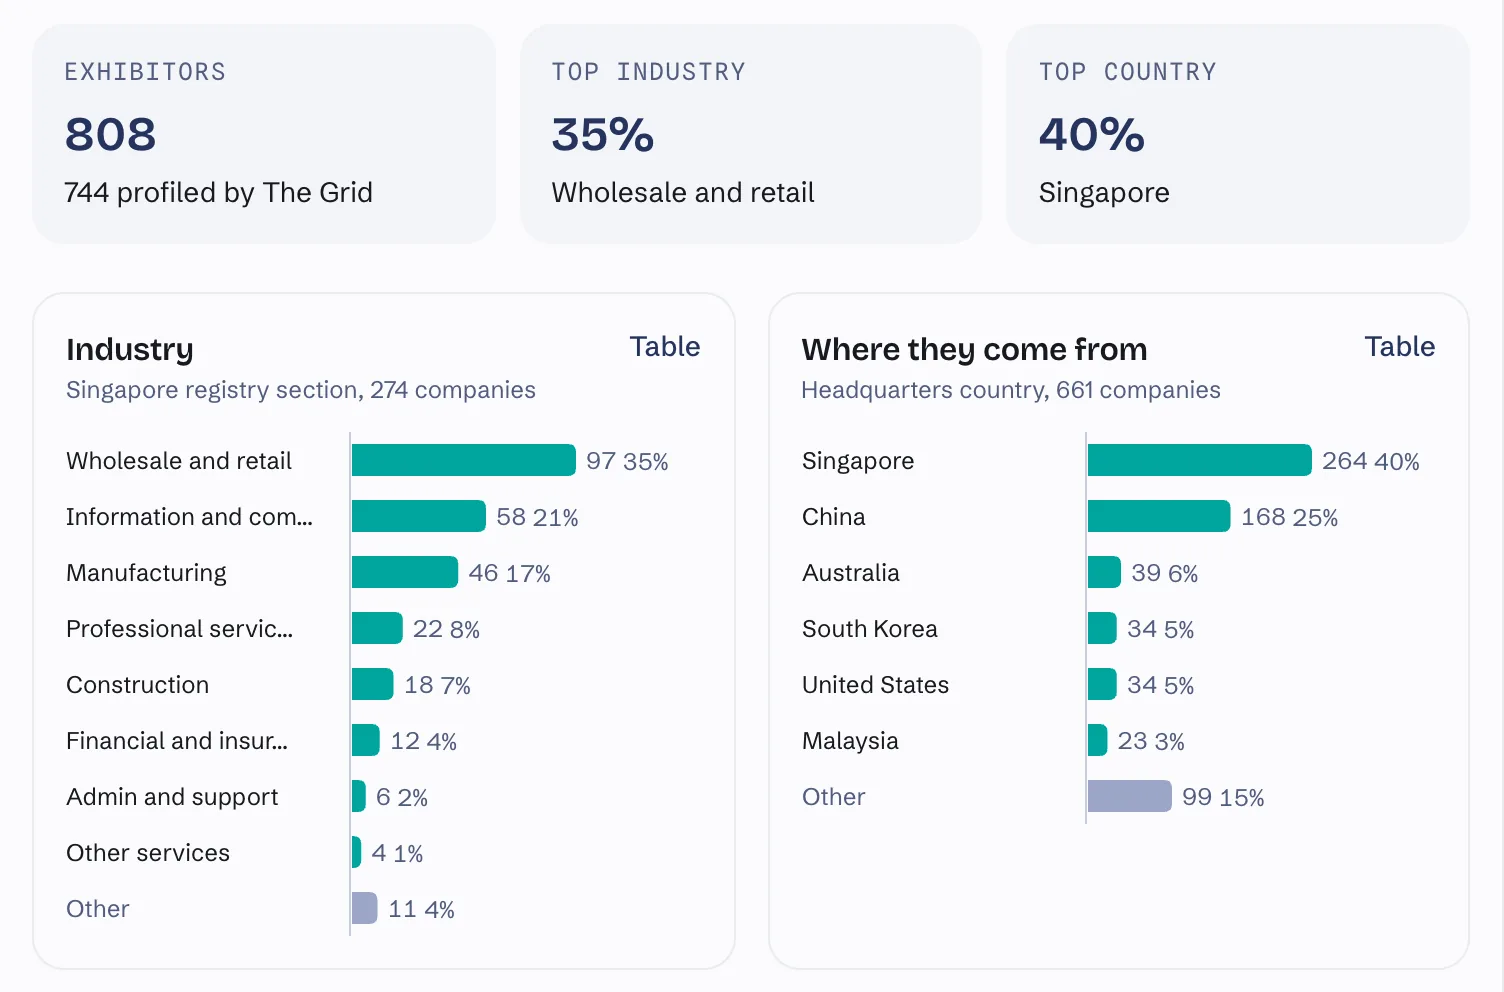This screenshot has height=992, width=1504.
Task: Click the Singapore bar in country chart
Action: pyautogui.click(x=1199, y=460)
